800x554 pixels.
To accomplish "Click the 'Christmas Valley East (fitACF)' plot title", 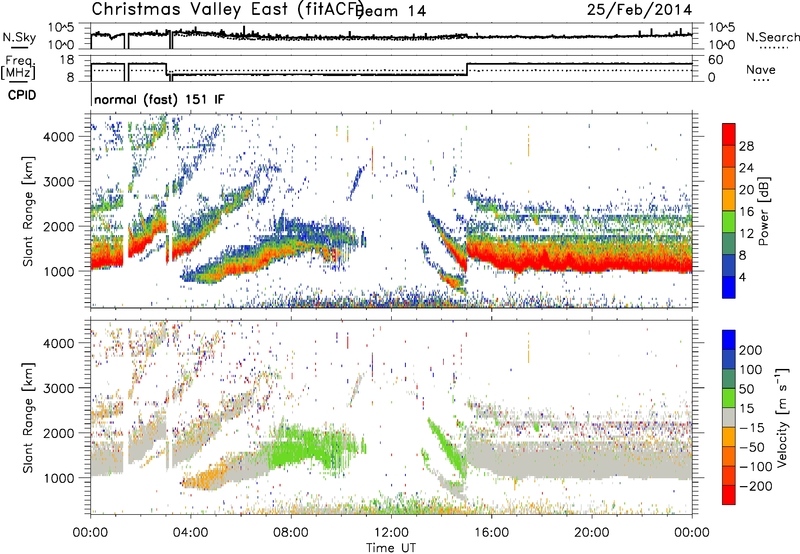I will [228, 9].
